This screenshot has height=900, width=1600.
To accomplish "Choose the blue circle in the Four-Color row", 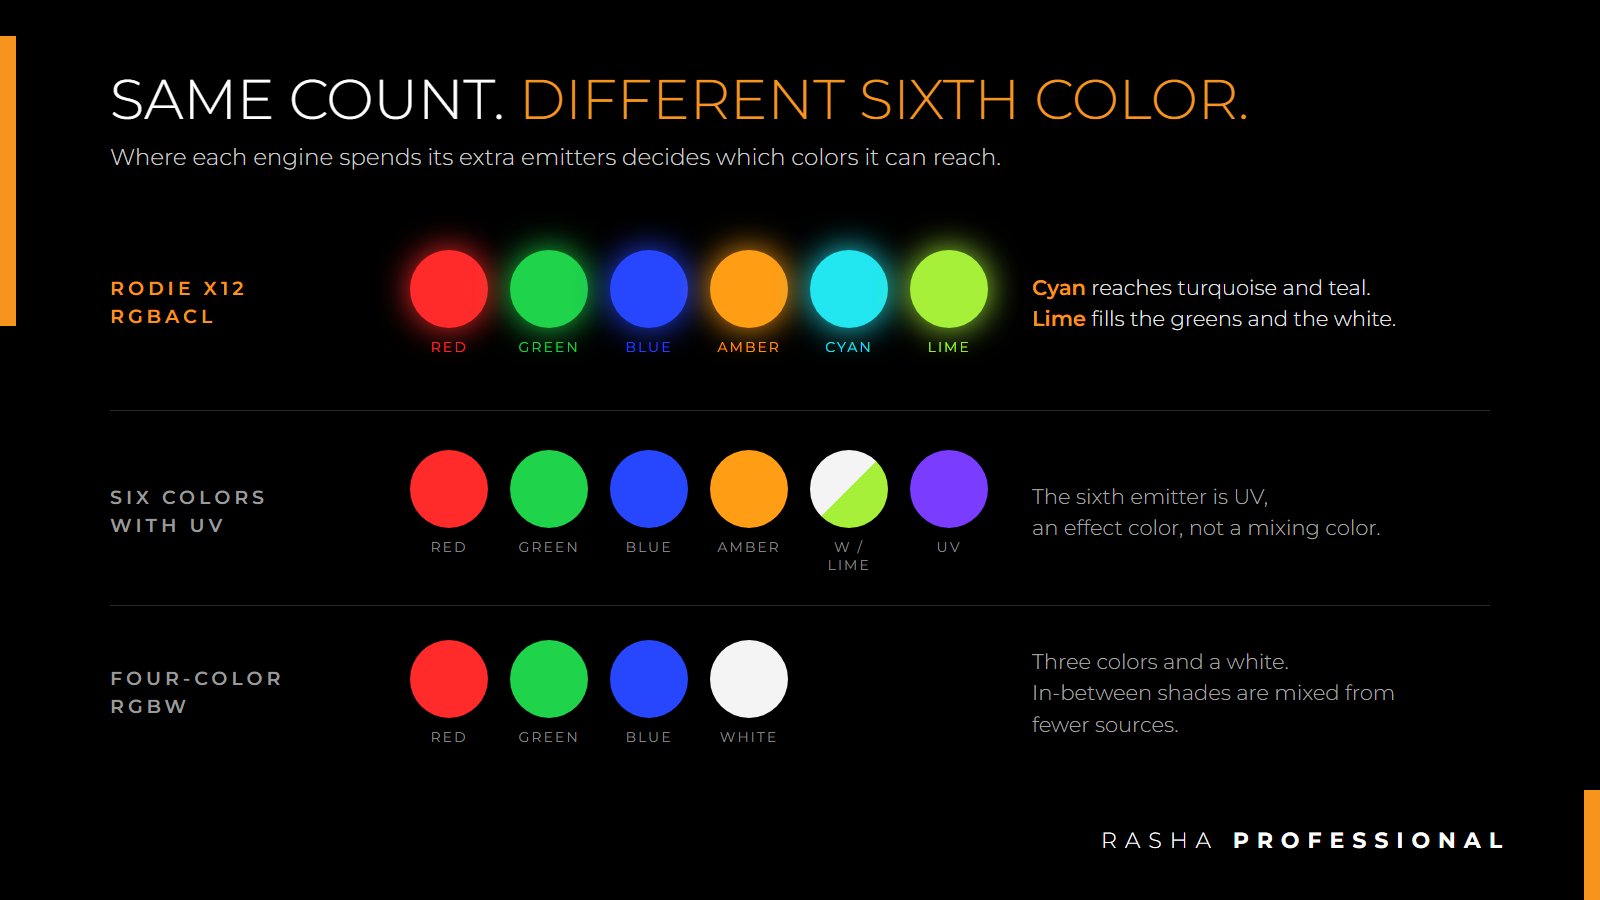I will (x=649, y=679).
